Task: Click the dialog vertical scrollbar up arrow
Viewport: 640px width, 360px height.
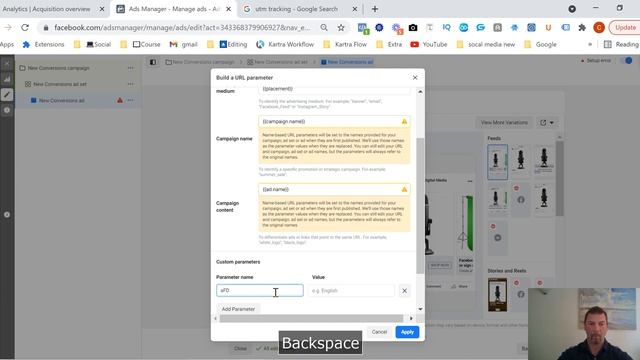Action: tap(420, 92)
